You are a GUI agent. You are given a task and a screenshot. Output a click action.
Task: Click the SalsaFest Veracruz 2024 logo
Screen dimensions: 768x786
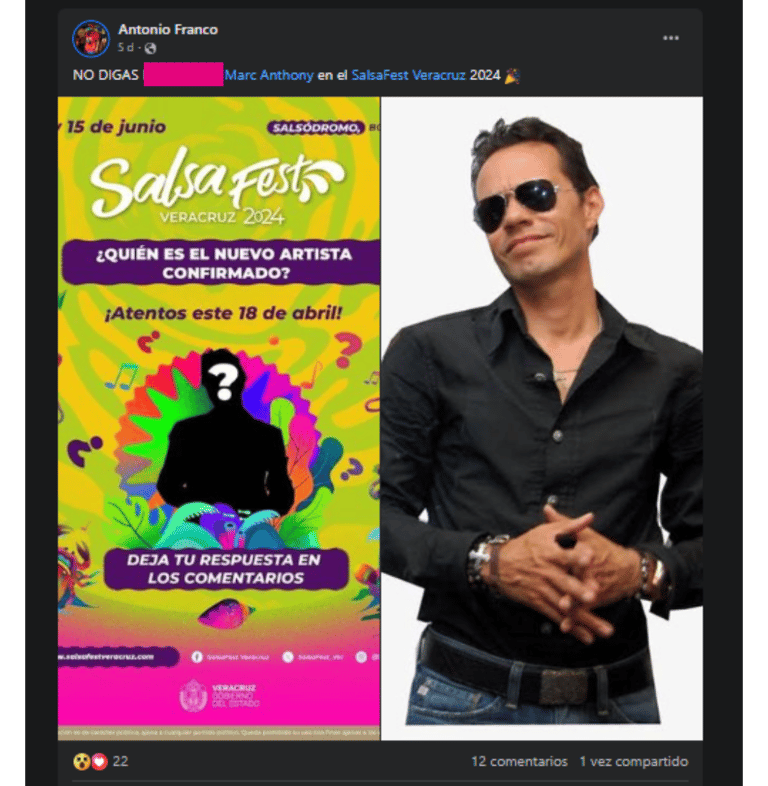click(219, 187)
